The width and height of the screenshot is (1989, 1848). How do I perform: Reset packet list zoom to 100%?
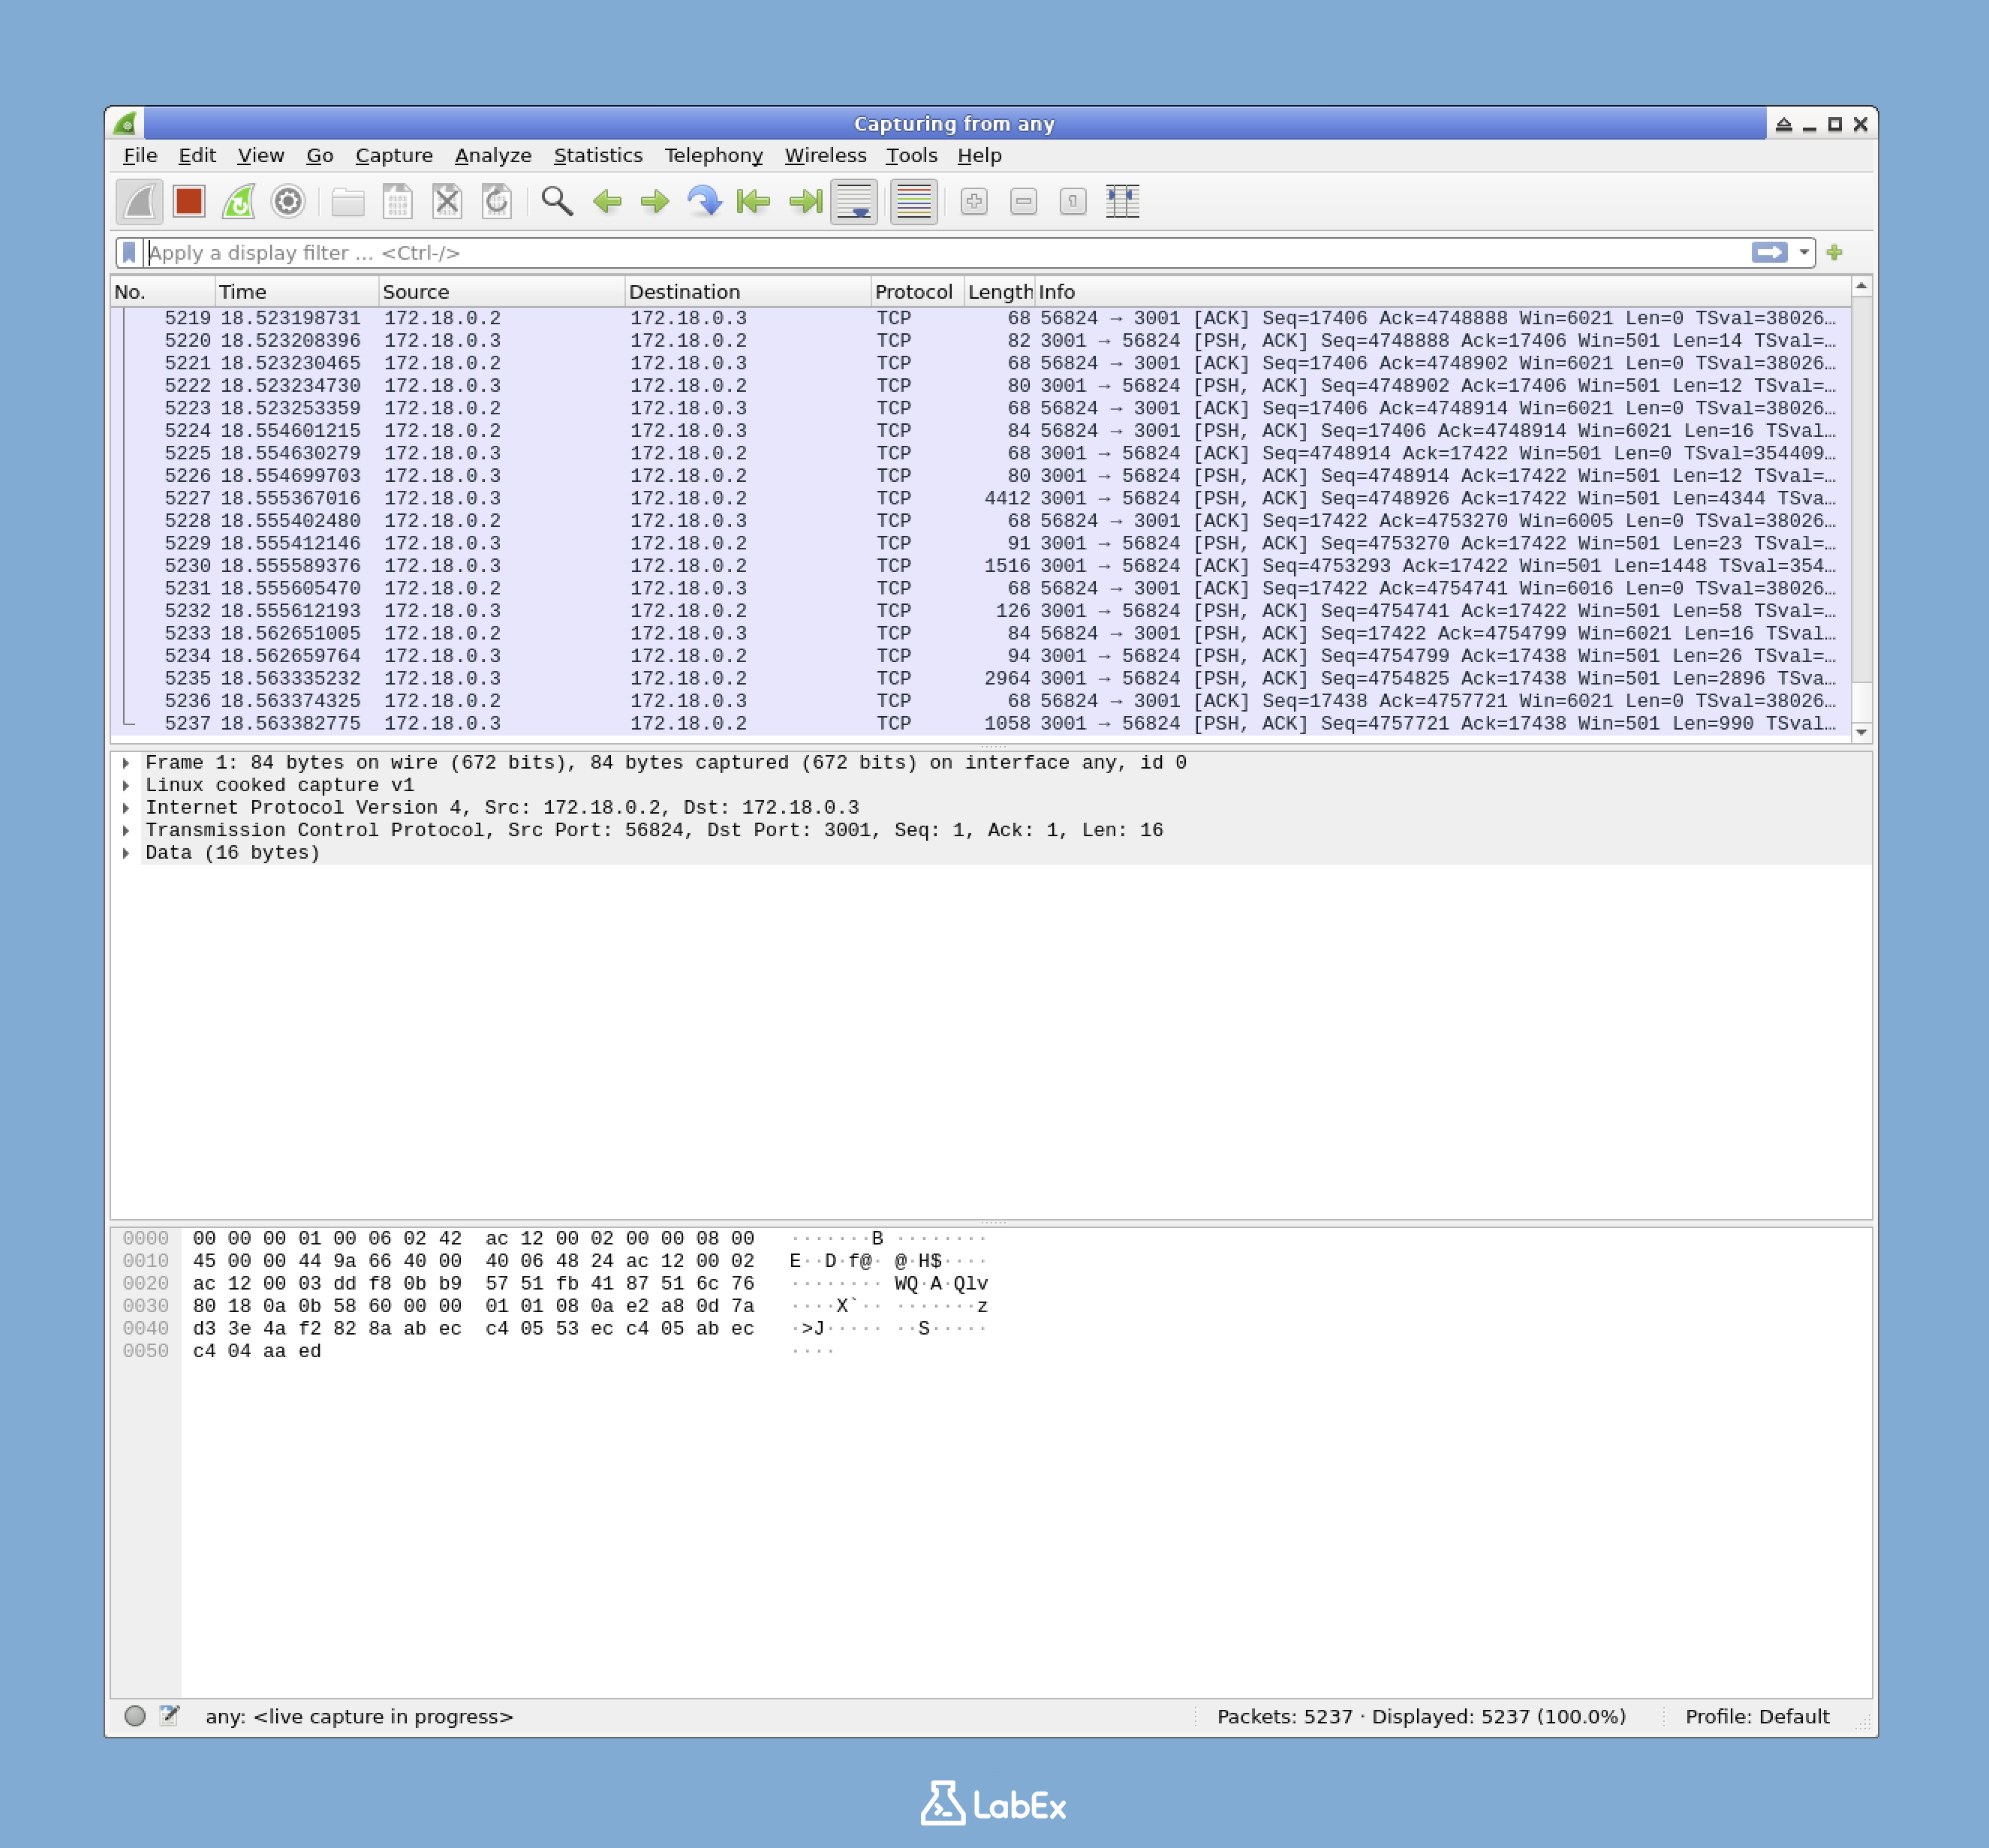(1070, 201)
